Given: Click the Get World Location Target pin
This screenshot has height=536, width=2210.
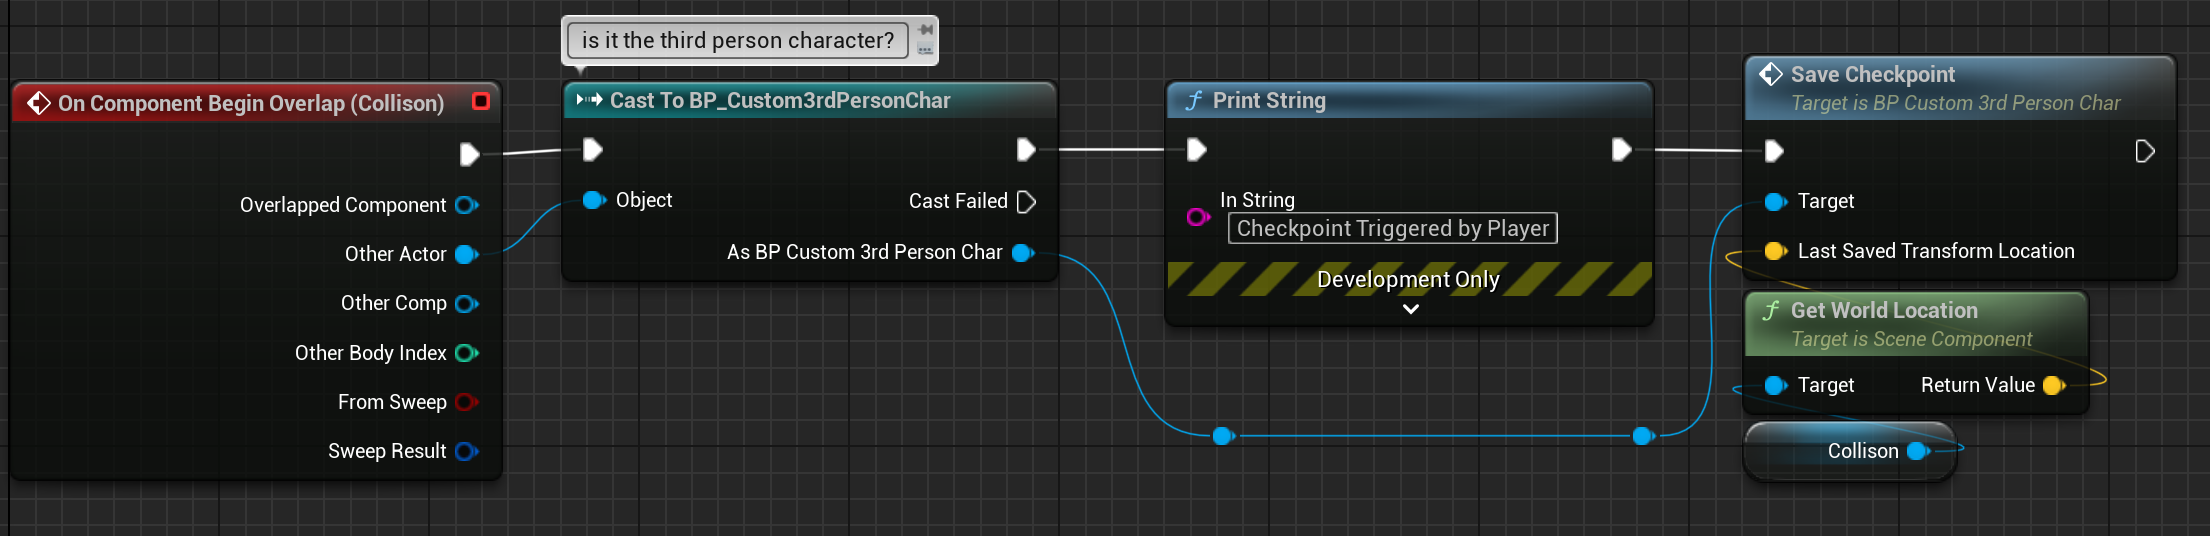Looking at the screenshot, I should [1776, 385].
